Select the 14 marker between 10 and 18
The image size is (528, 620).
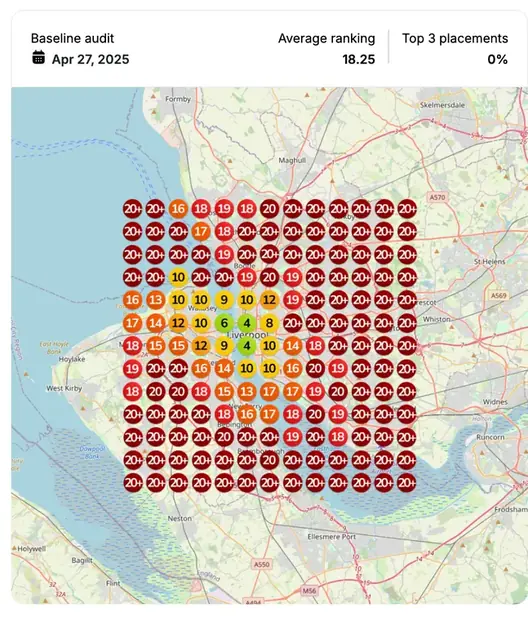point(292,346)
